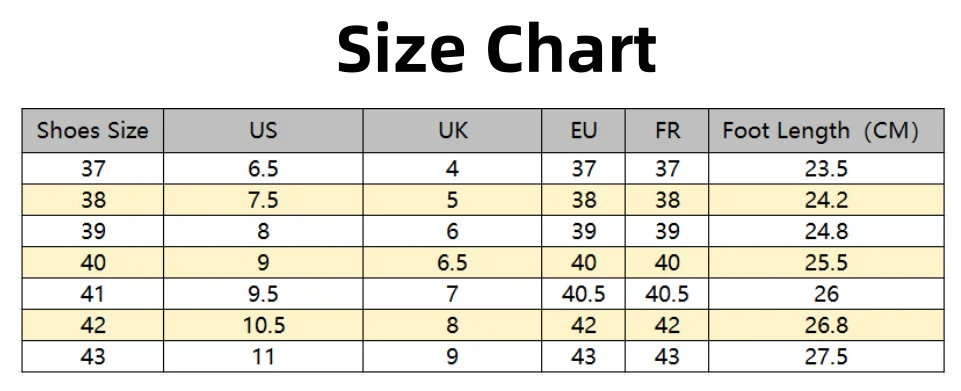Select shoe size 43 cell

pyautogui.click(x=93, y=357)
